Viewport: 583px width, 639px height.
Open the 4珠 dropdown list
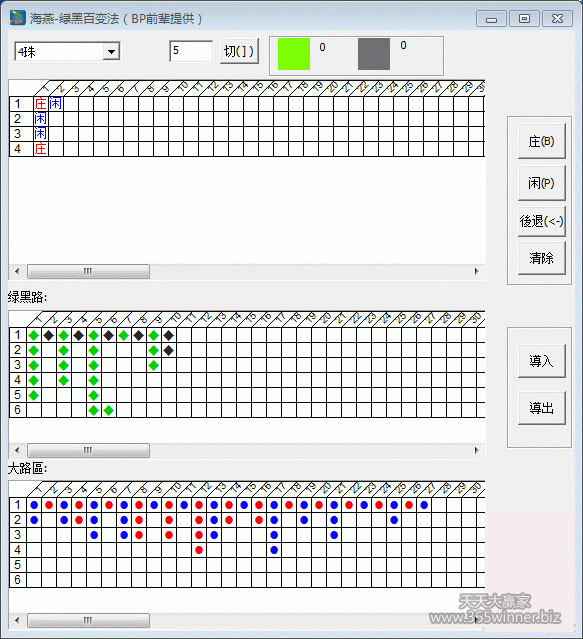click(x=111, y=52)
